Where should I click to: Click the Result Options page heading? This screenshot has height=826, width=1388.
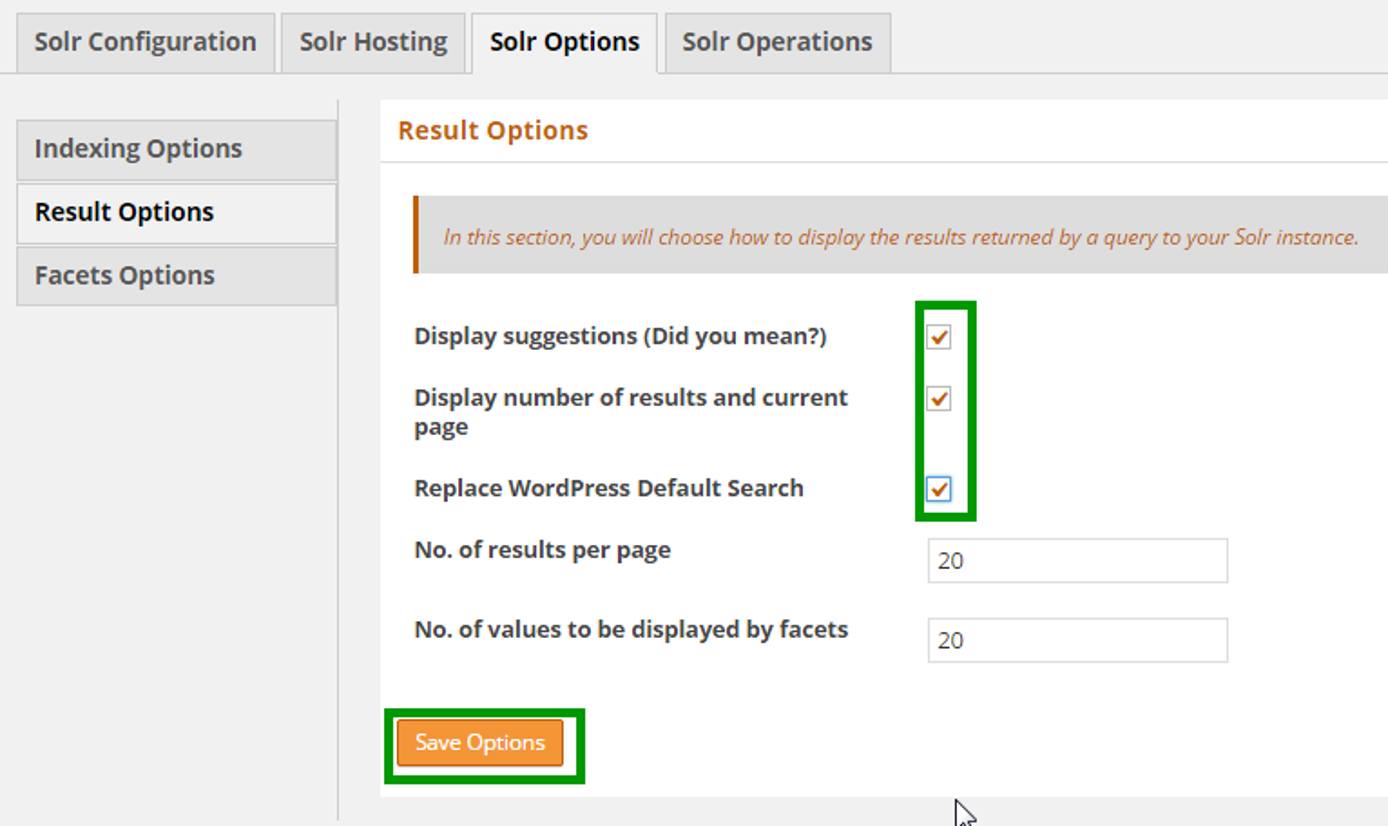tap(492, 129)
